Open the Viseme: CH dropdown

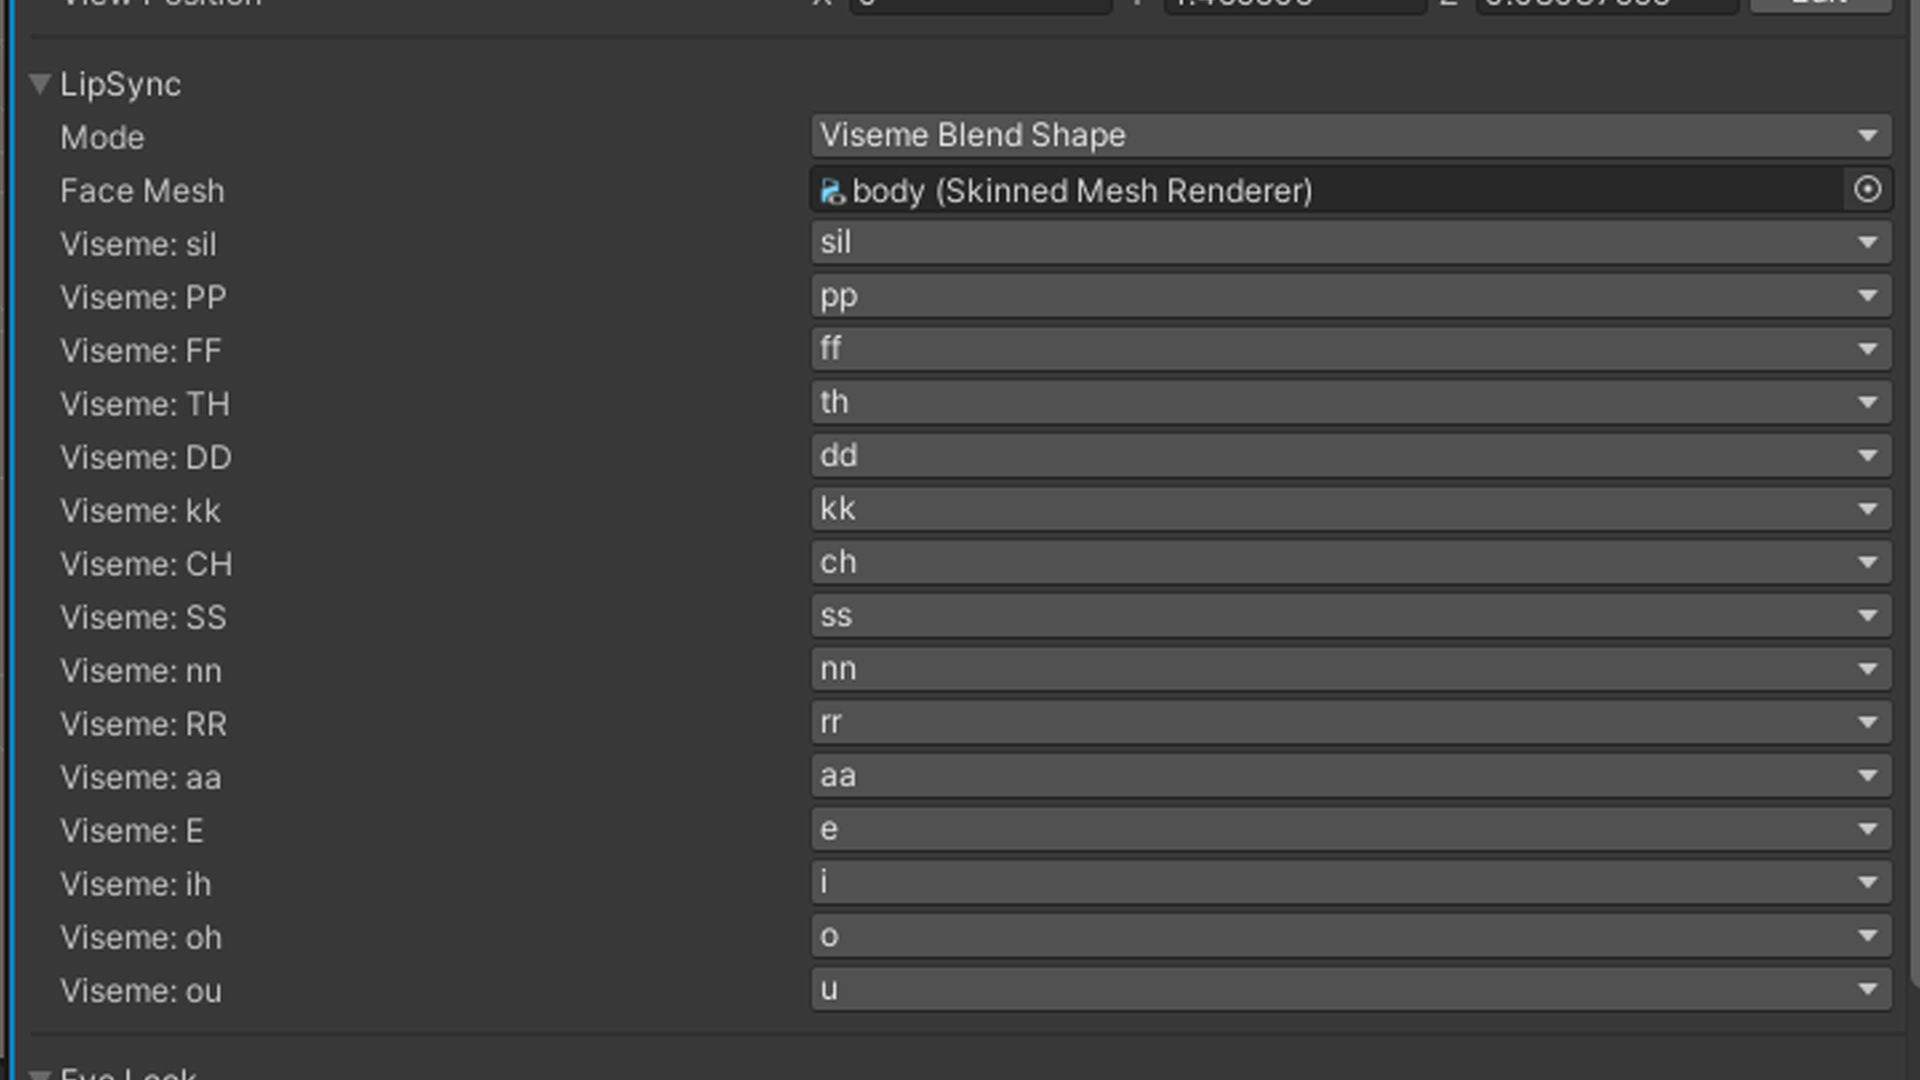click(1350, 563)
